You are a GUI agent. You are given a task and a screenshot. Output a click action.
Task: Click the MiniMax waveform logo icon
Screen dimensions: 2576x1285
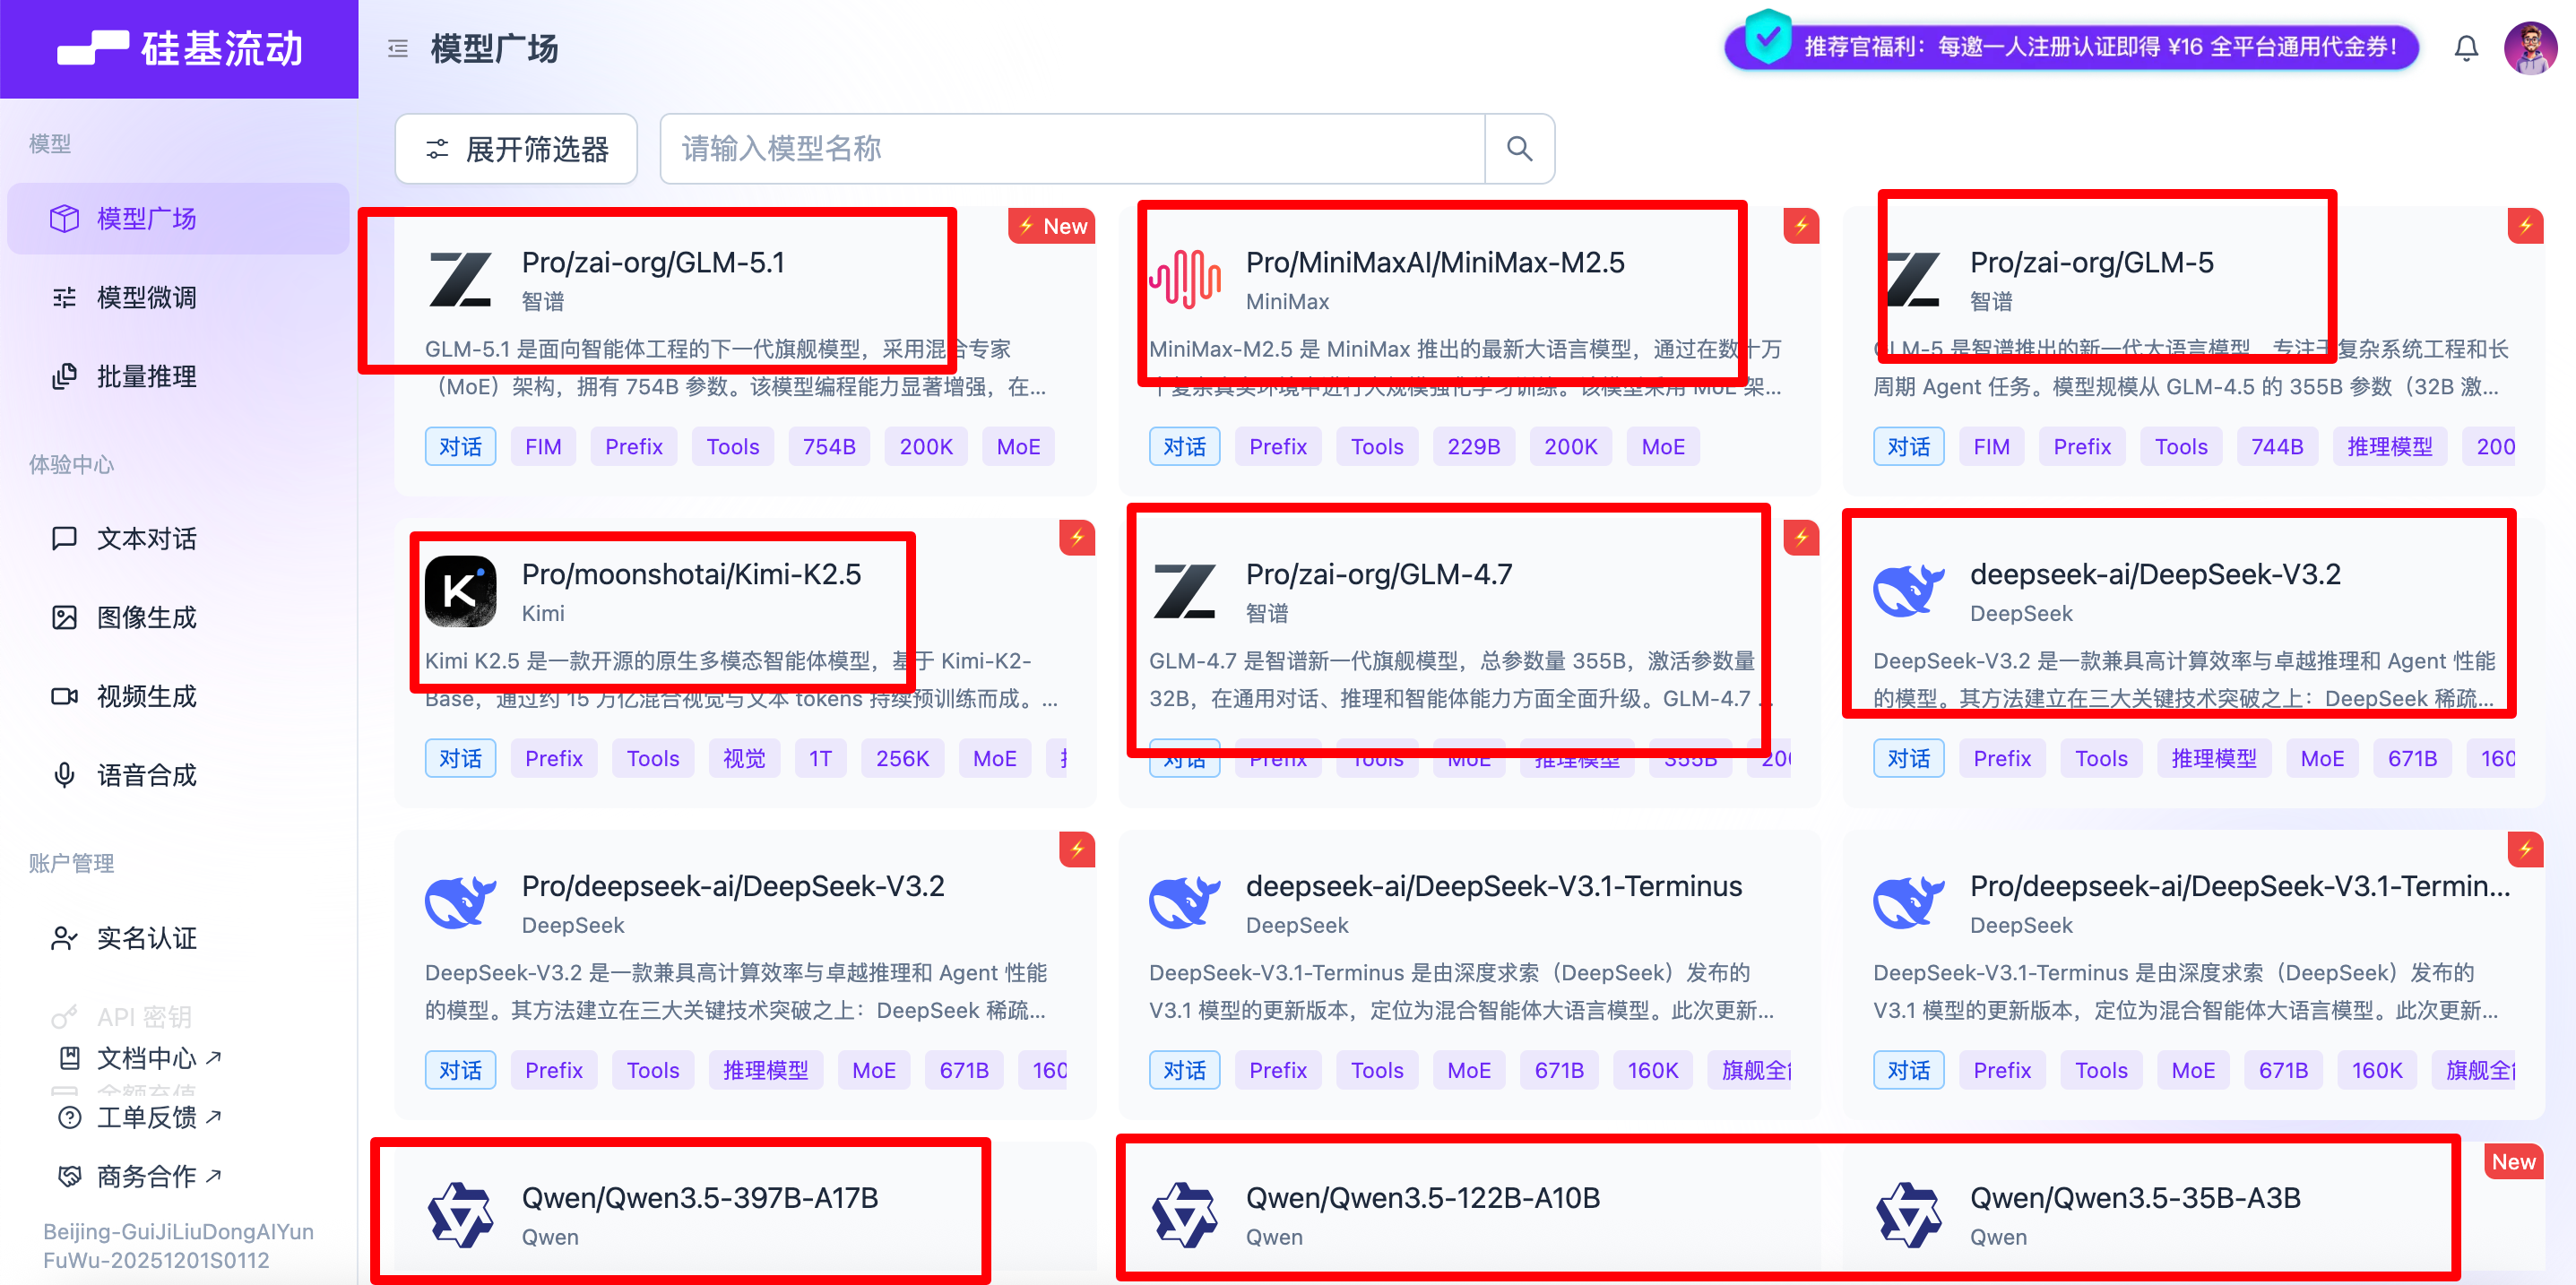tap(1184, 279)
